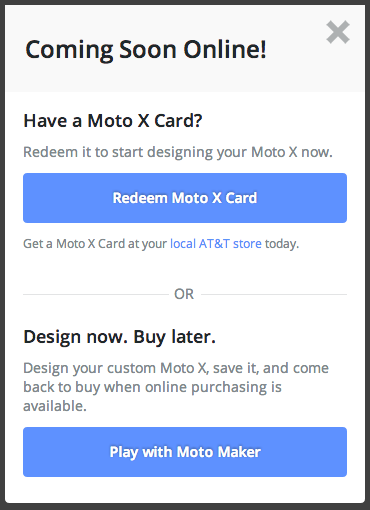Click the word "today." after the store link
This screenshot has width=370, height=510.
(282, 244)
